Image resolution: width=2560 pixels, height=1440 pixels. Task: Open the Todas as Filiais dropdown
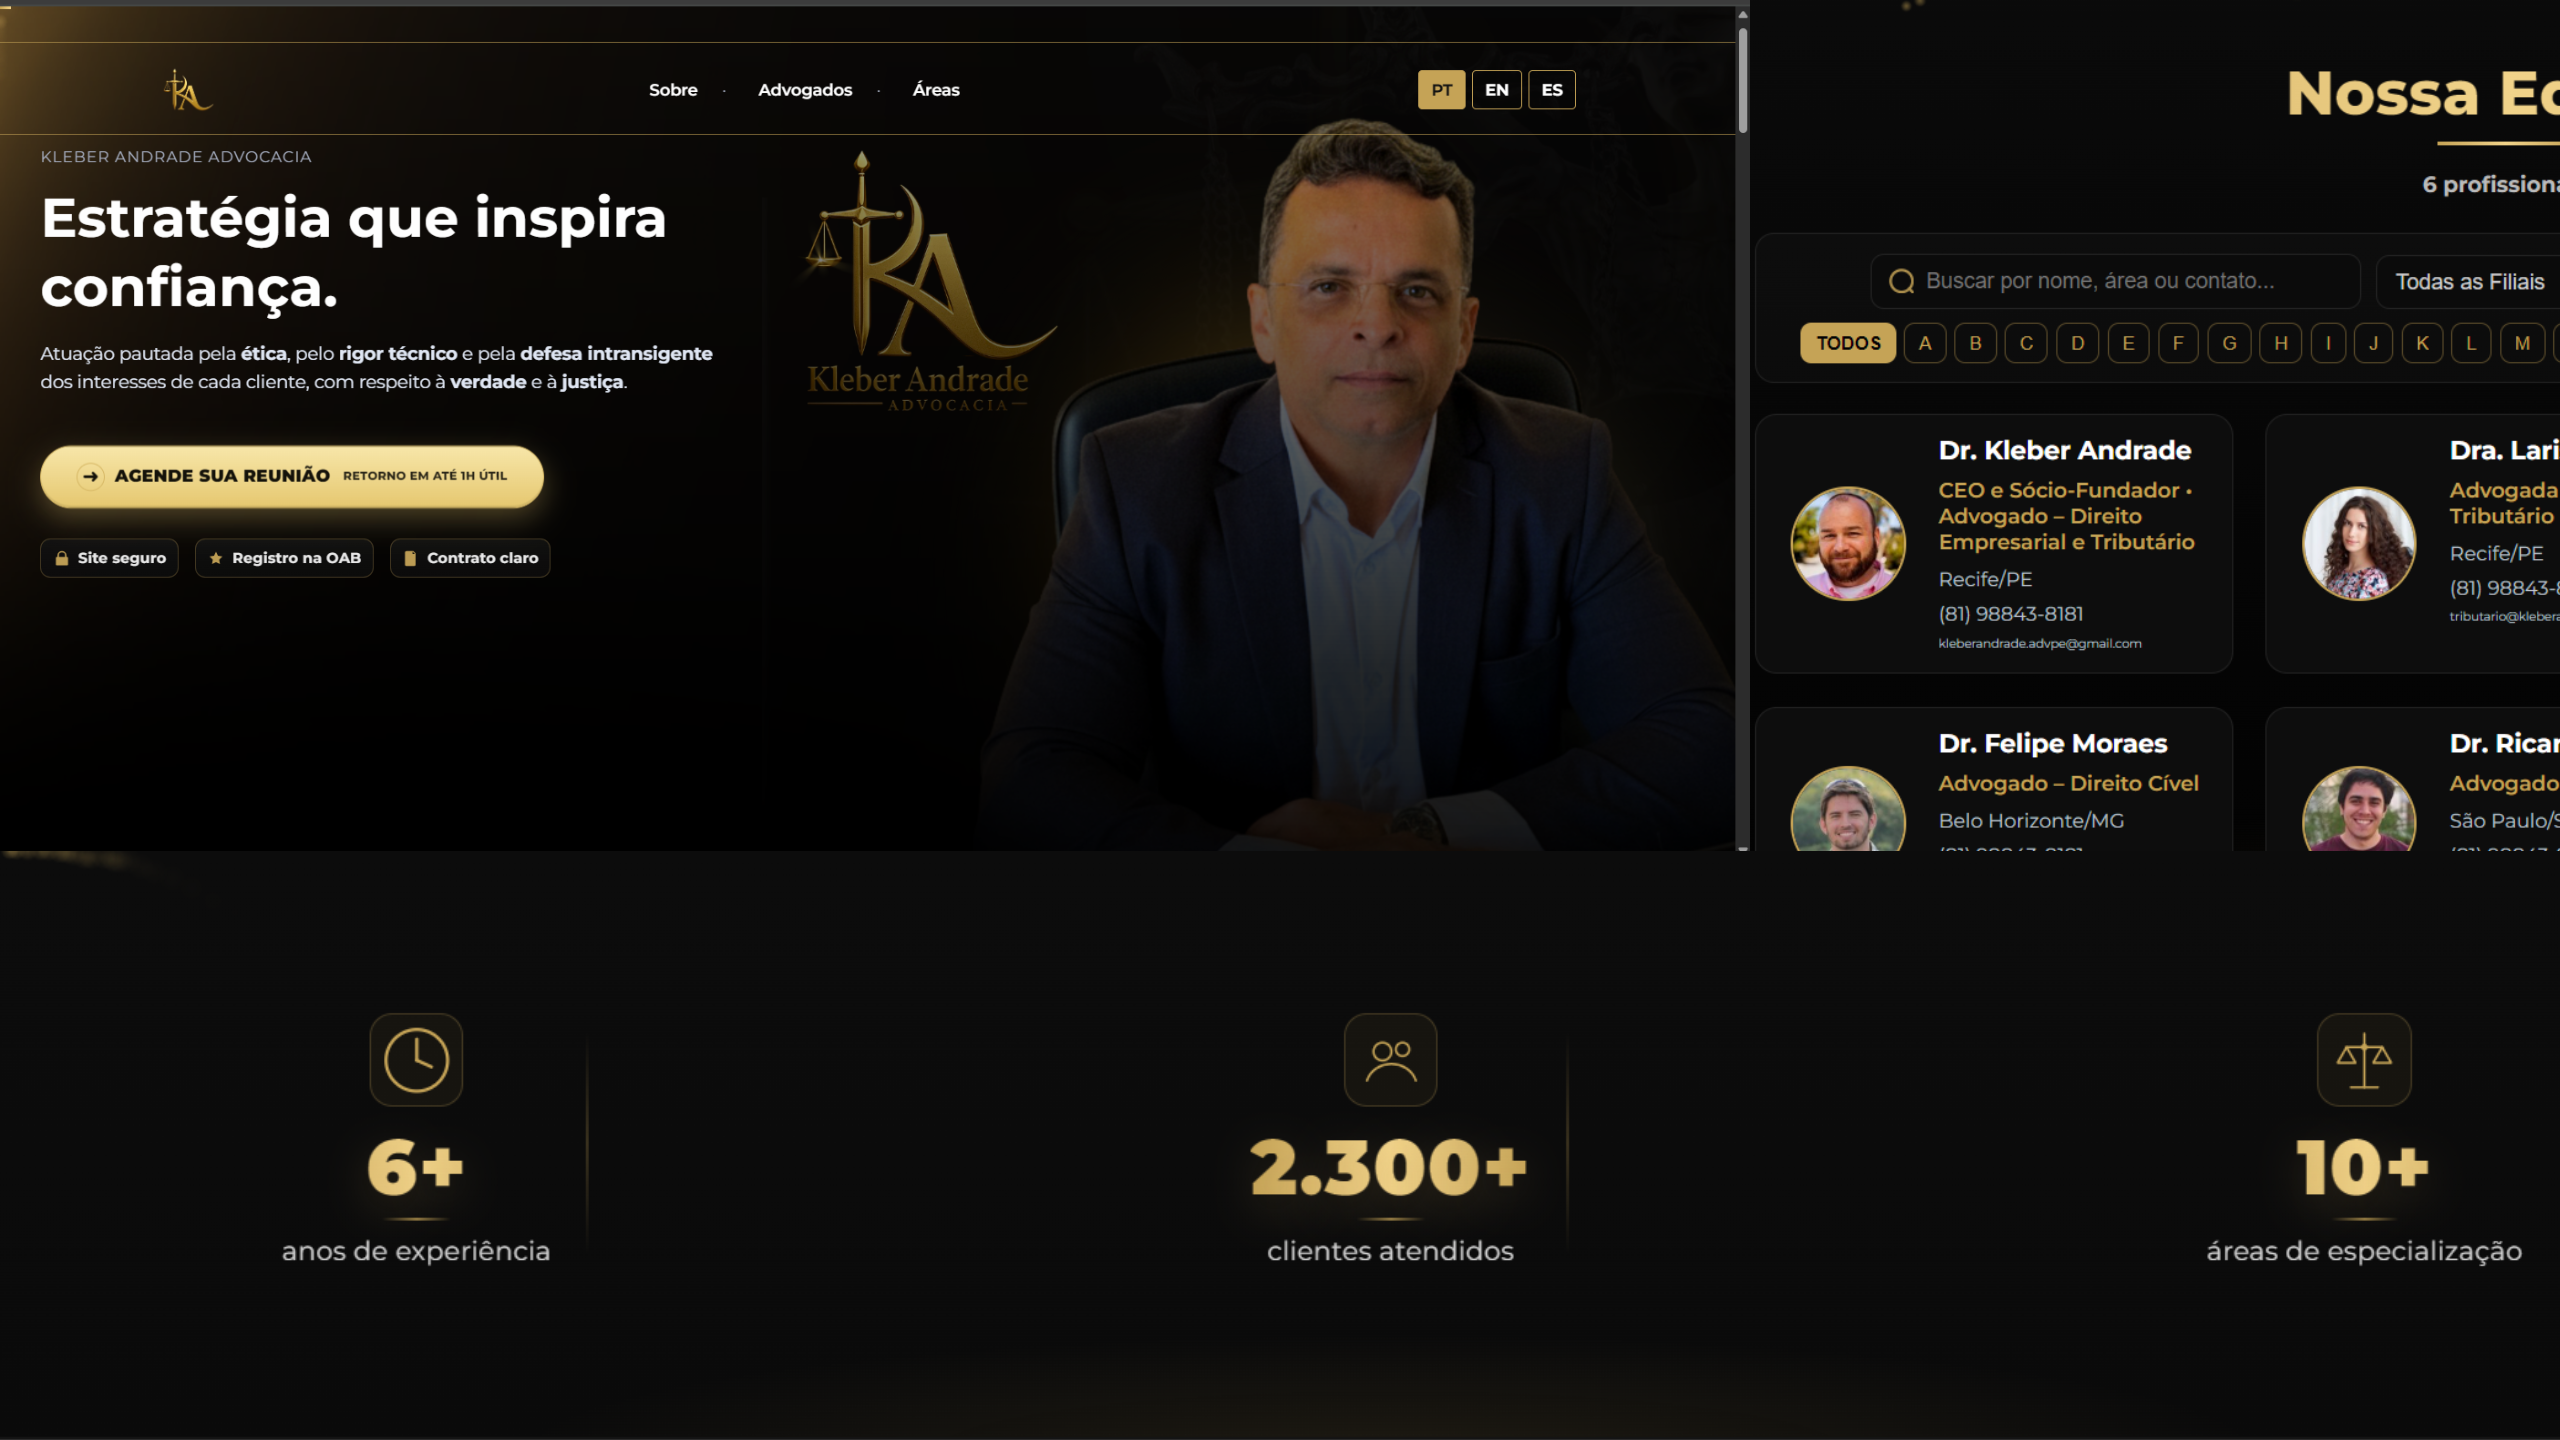pyautogui.click(x=2468, y=282)
